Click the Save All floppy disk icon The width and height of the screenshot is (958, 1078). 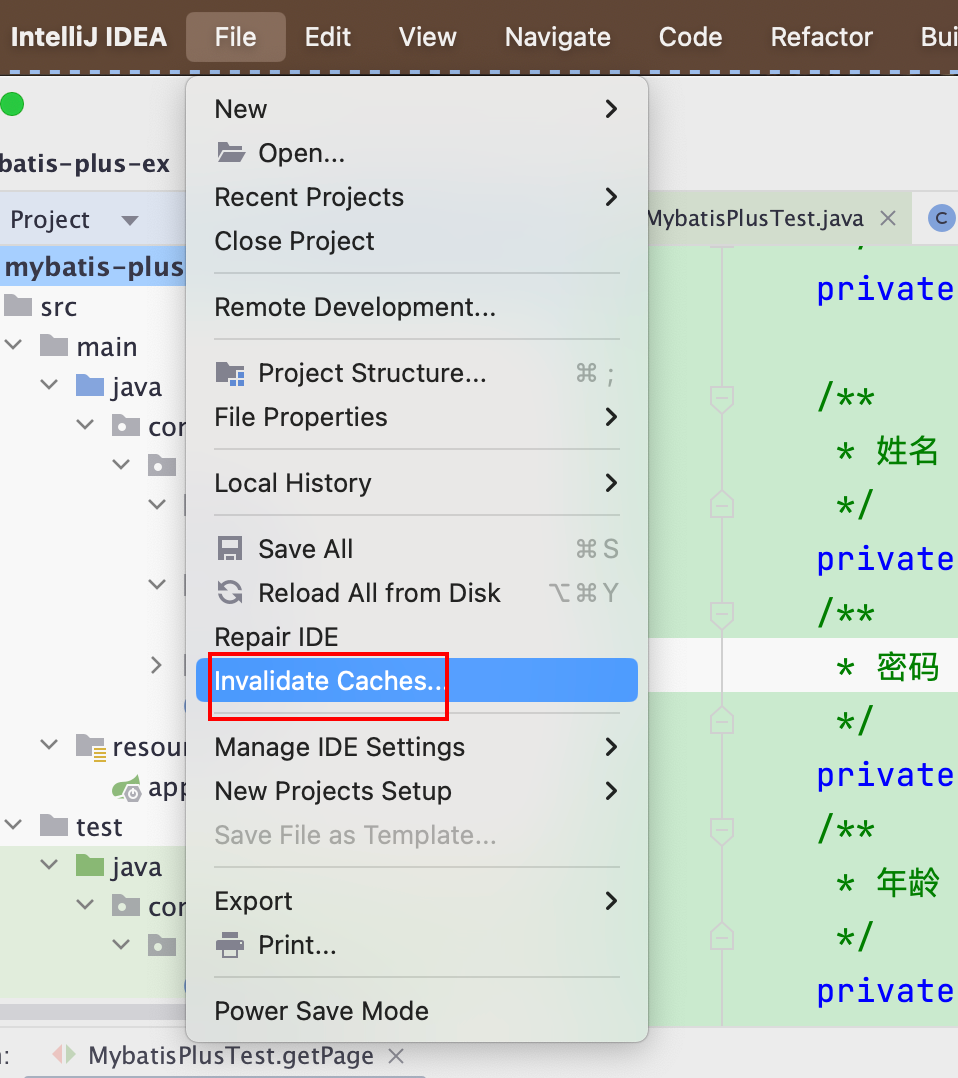[230, 549]
